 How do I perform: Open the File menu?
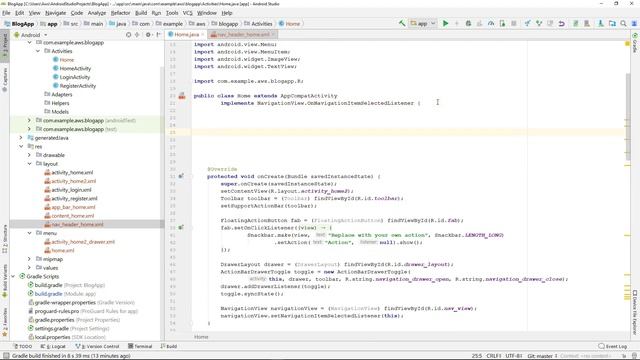[x=6, y=13]
